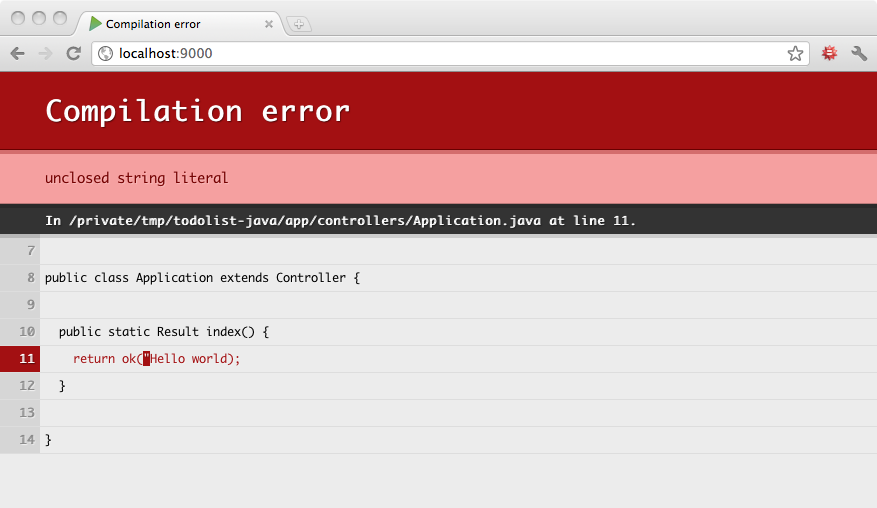Click the browser forward arrow

click(x=45, y=54)
